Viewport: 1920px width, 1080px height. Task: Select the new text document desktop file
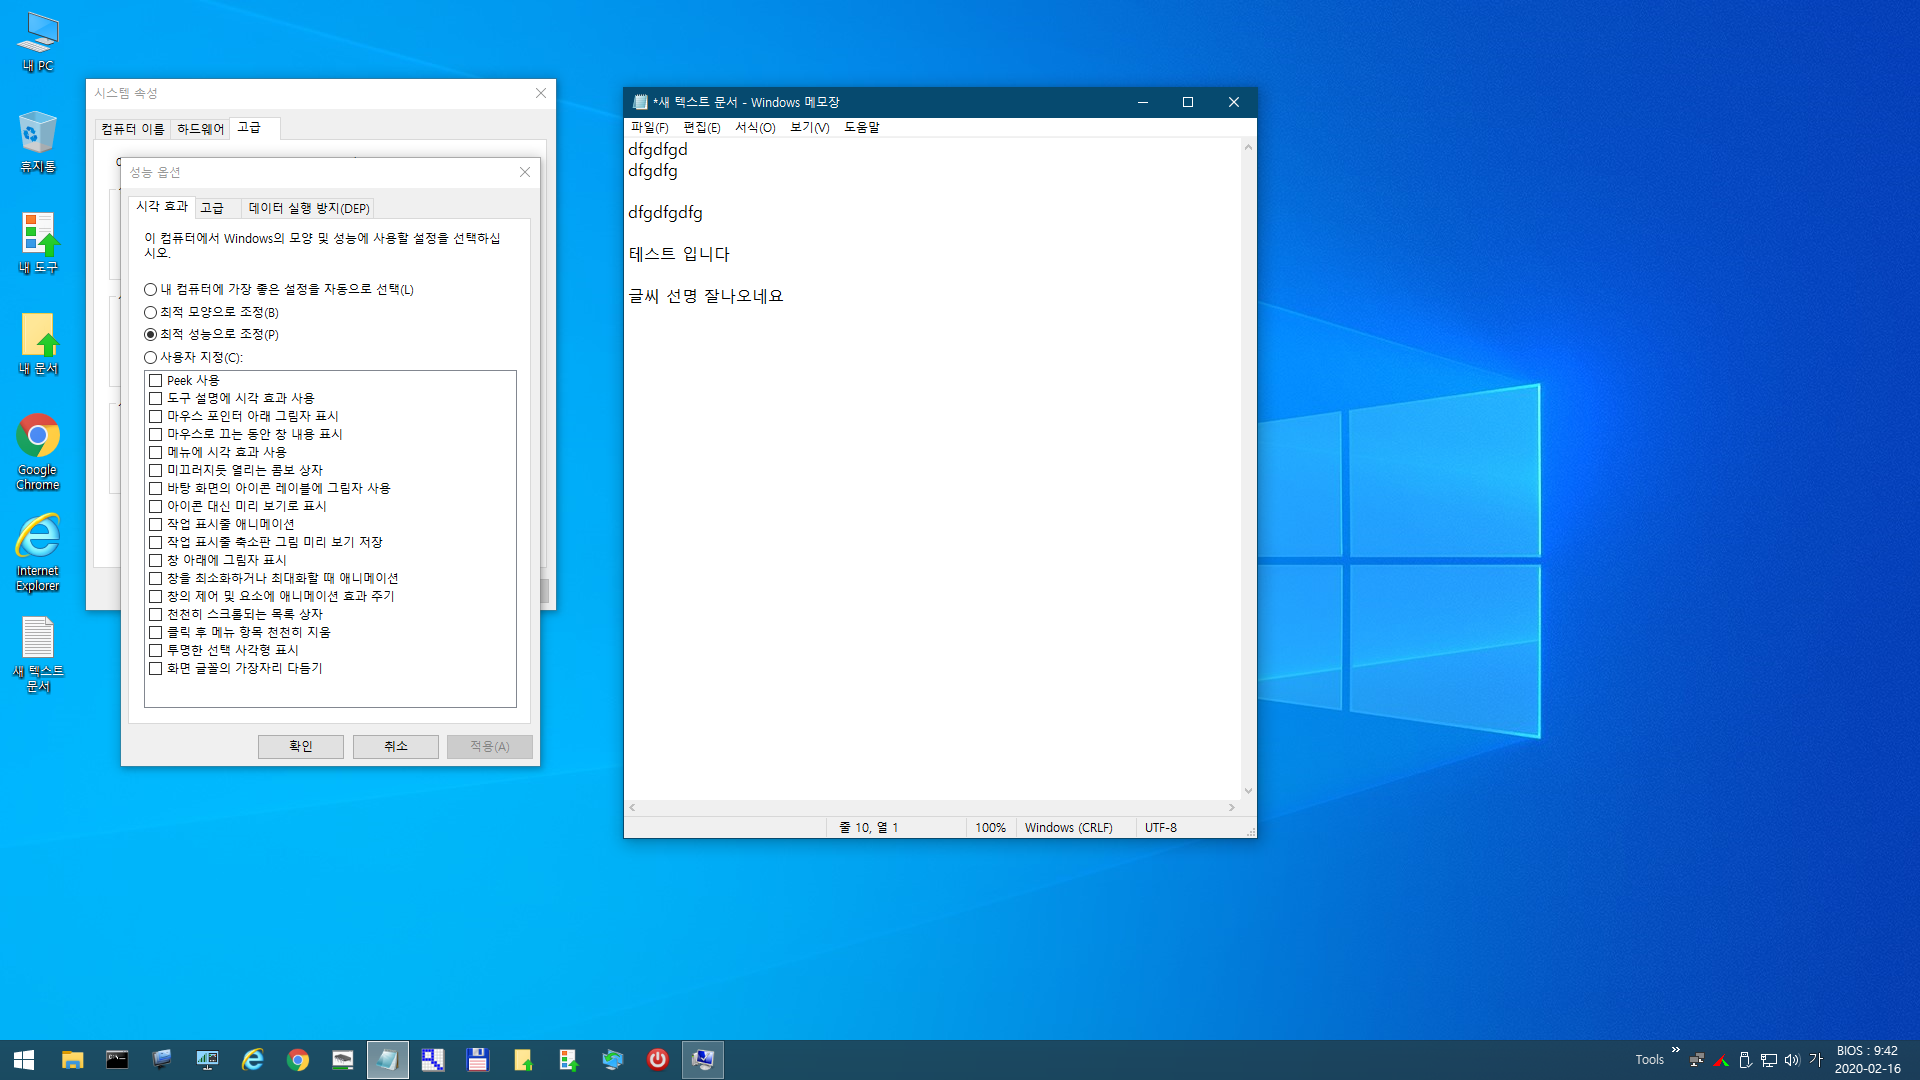click(x=38, y=654)
